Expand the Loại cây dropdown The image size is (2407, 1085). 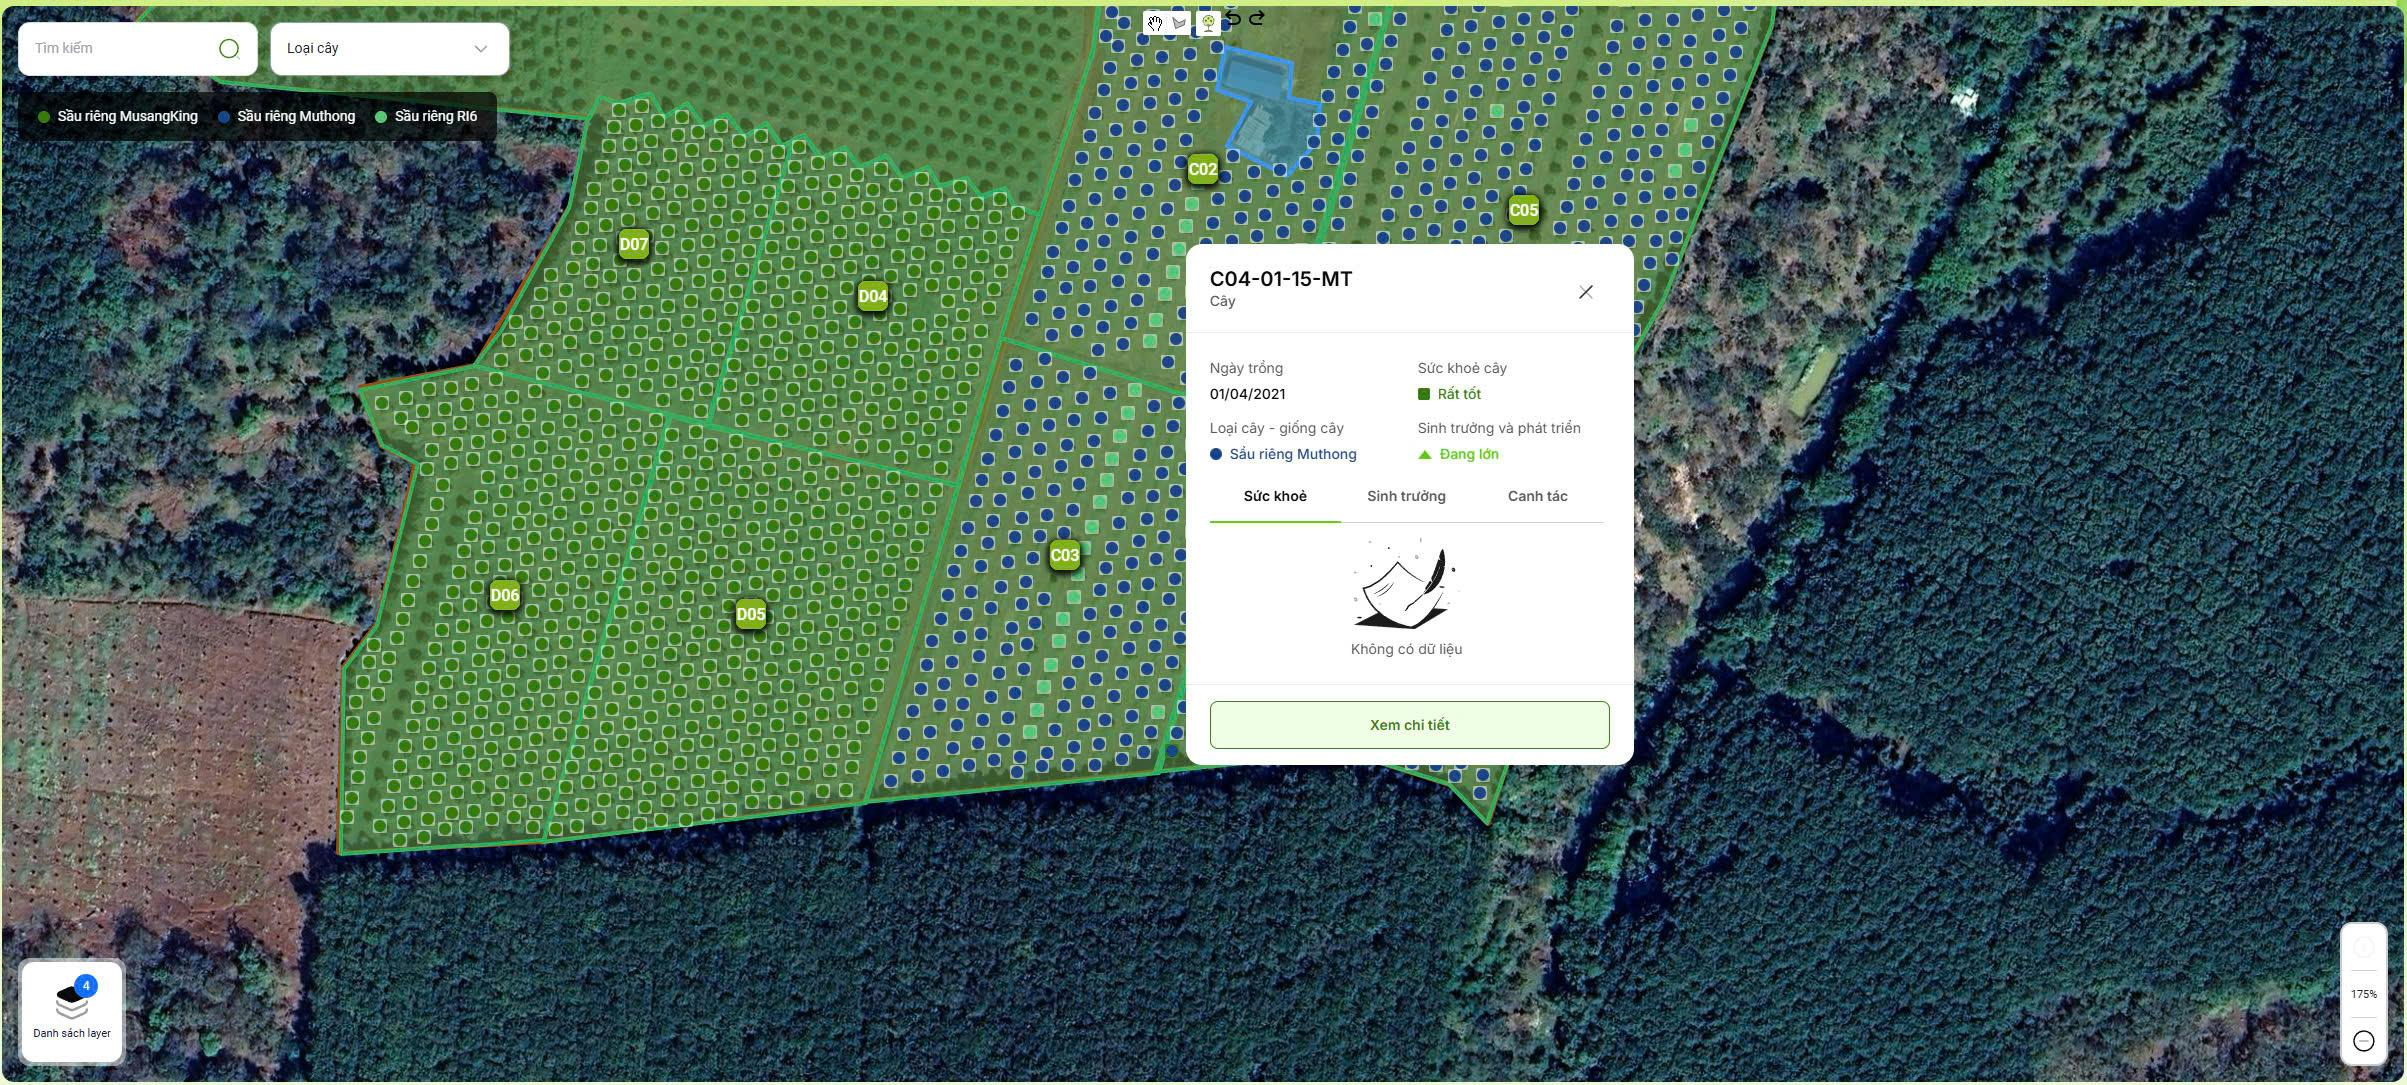(389, 49)
